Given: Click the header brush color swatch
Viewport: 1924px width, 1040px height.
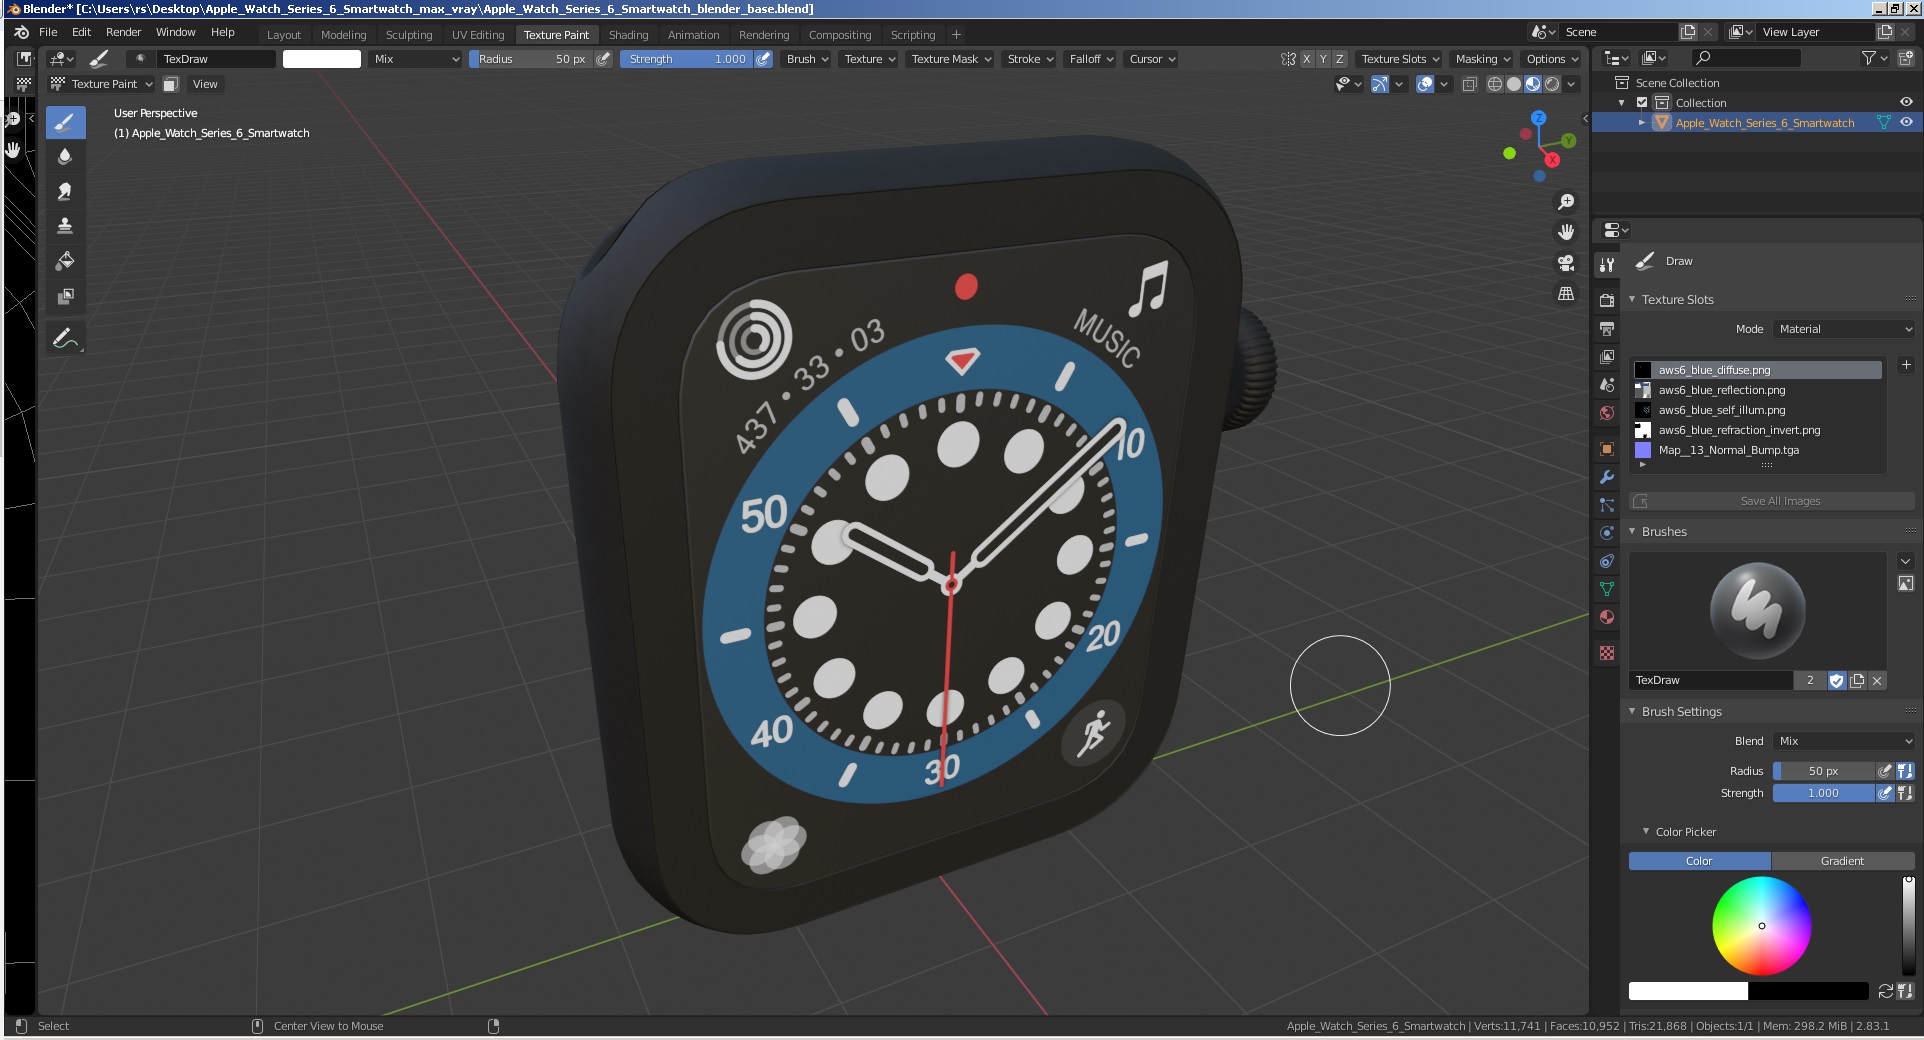Looking at the screenshot, I should tap(322, 59).
